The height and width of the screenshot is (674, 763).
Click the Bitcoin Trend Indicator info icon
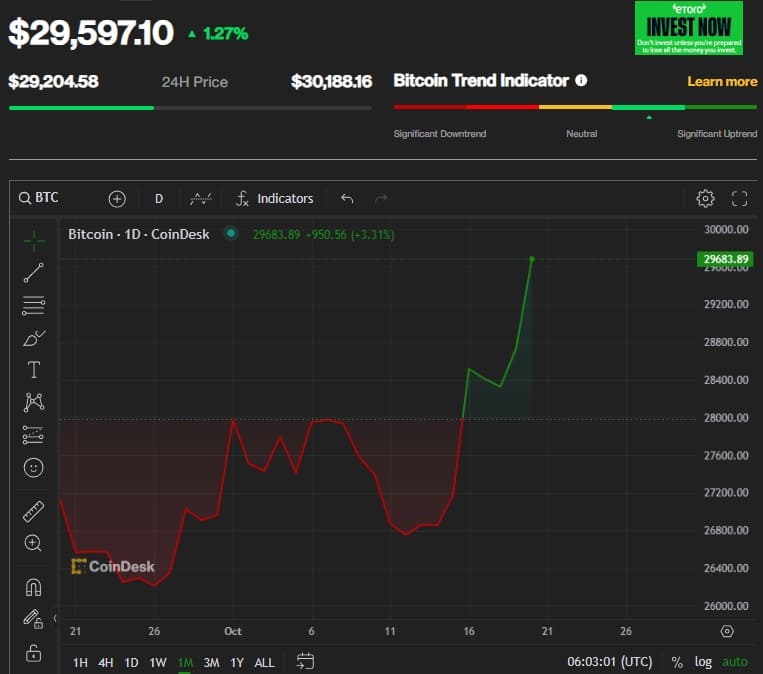tap(581, 80)
